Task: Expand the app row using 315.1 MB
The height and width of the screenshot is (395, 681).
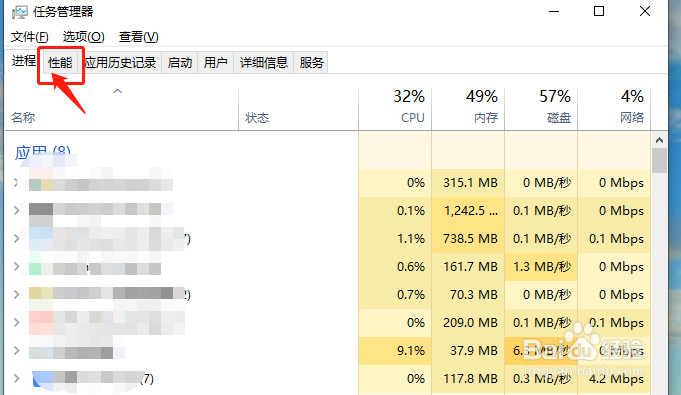Action: (x=16, y=183)
